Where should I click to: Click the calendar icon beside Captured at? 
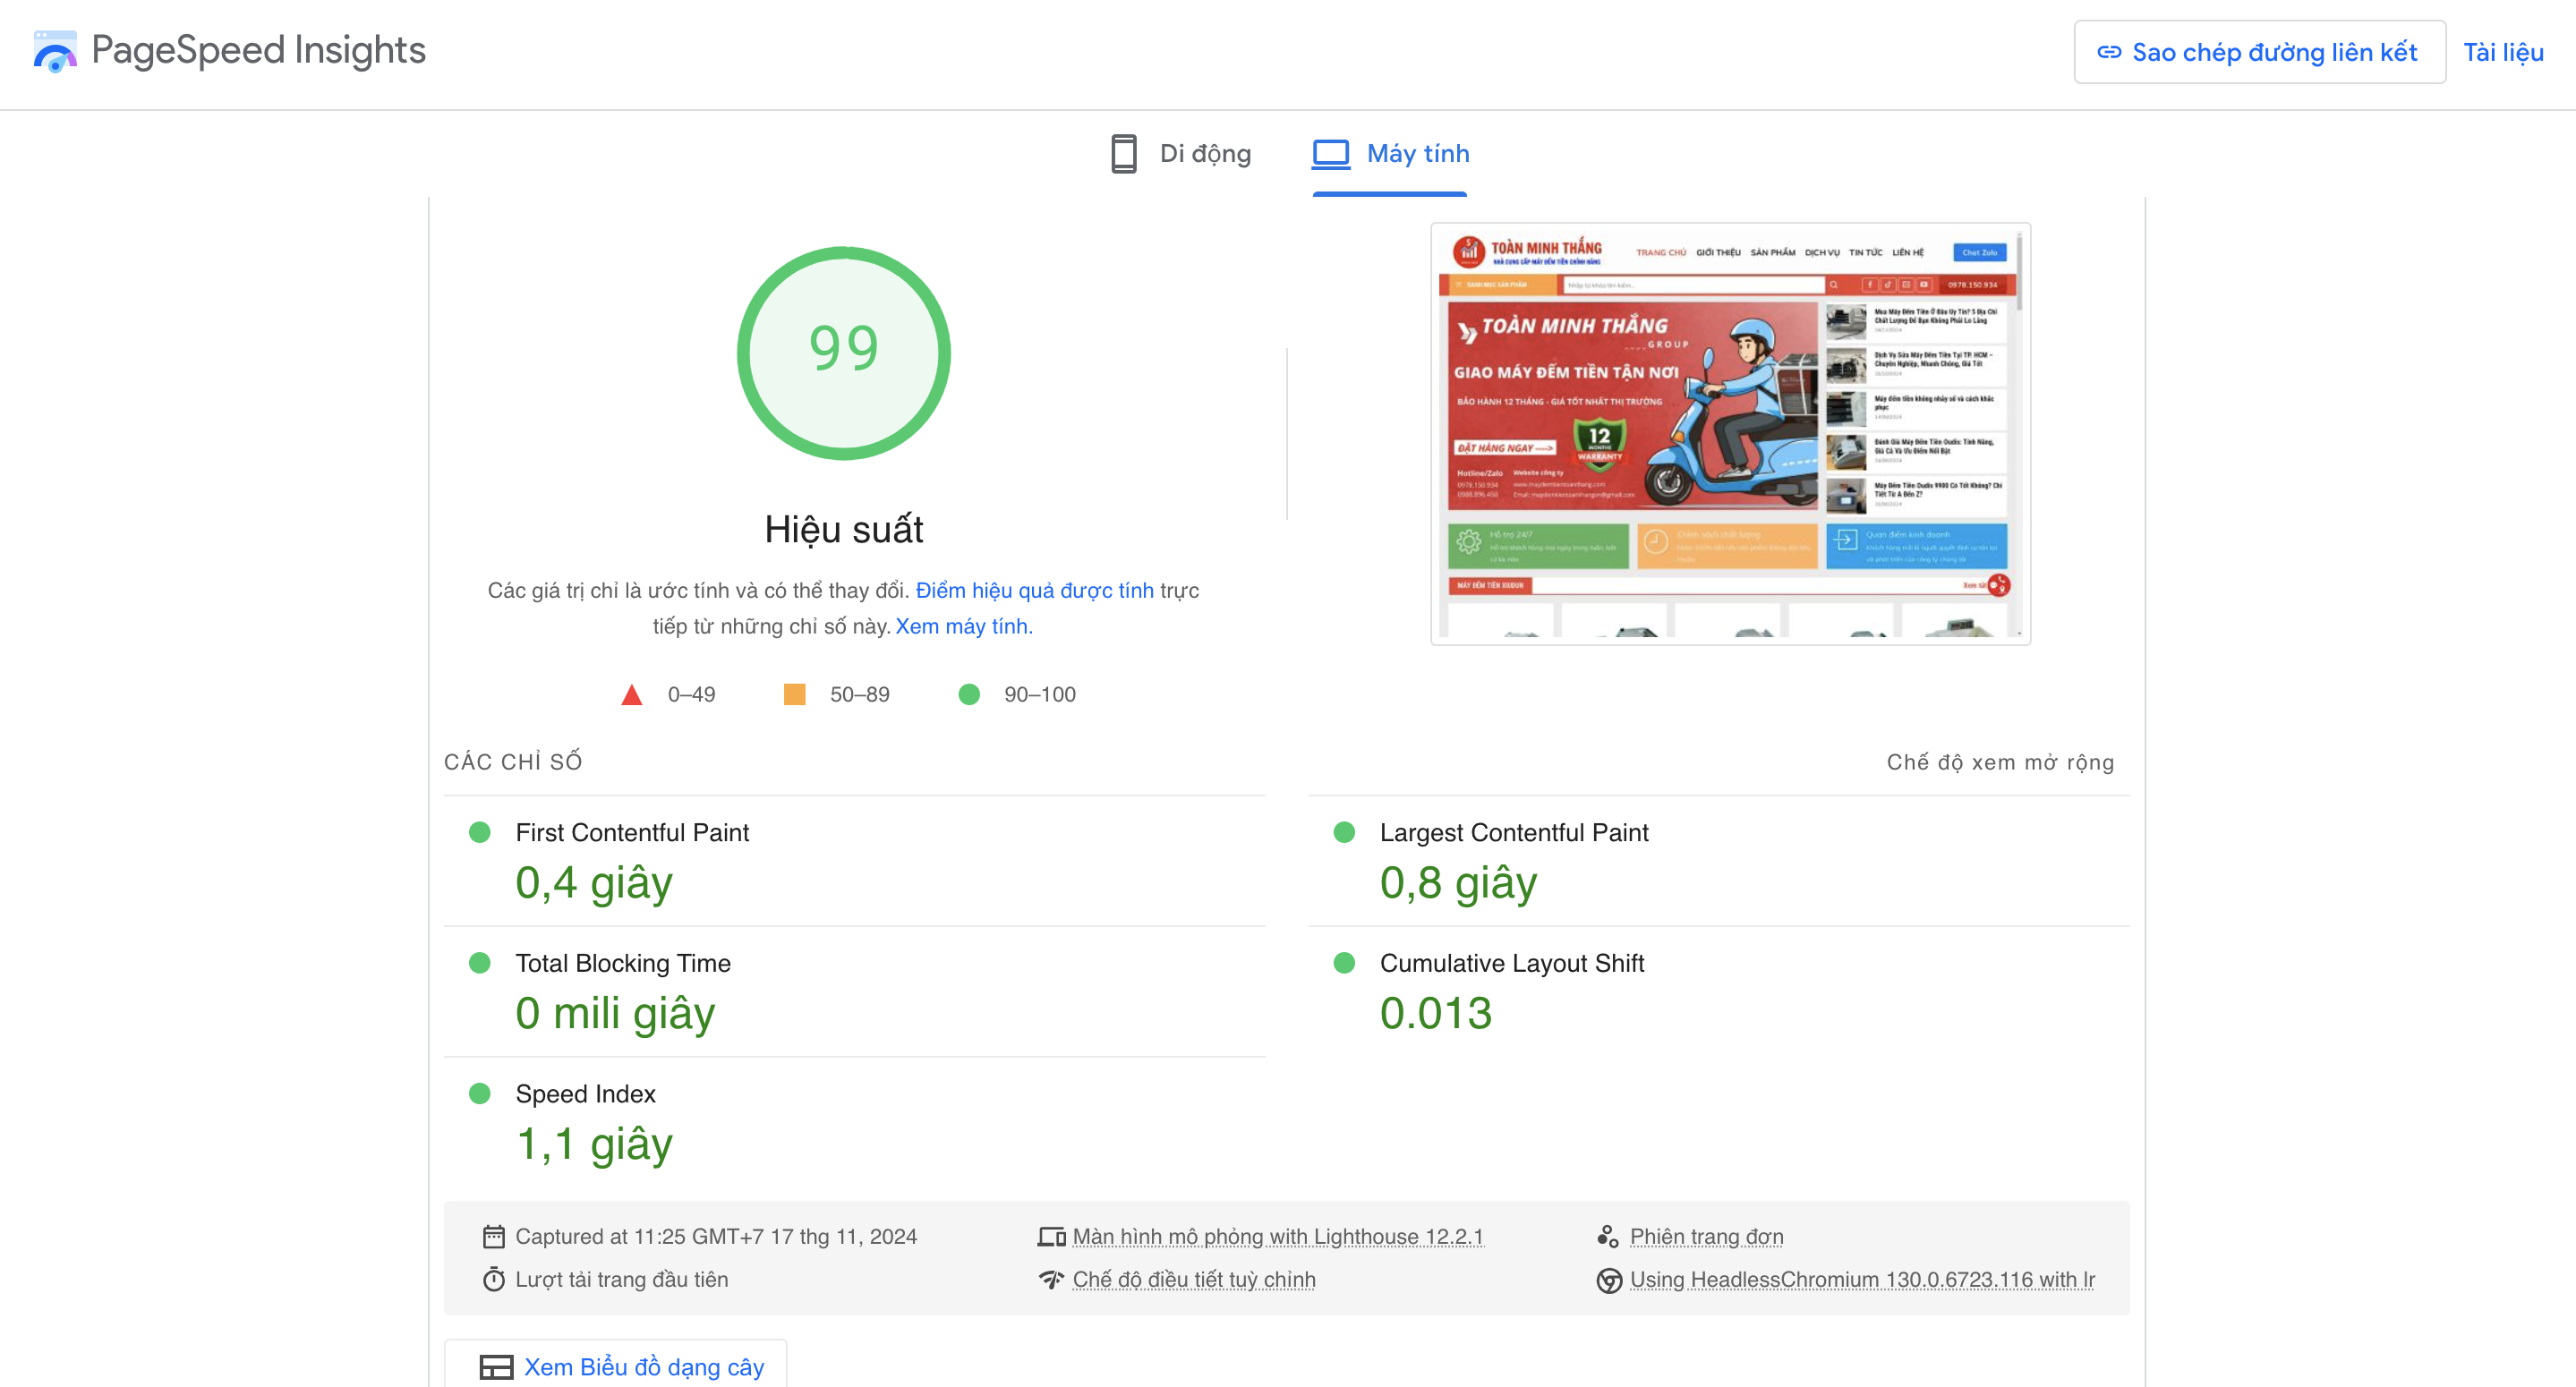click(x=493, y=1237)
